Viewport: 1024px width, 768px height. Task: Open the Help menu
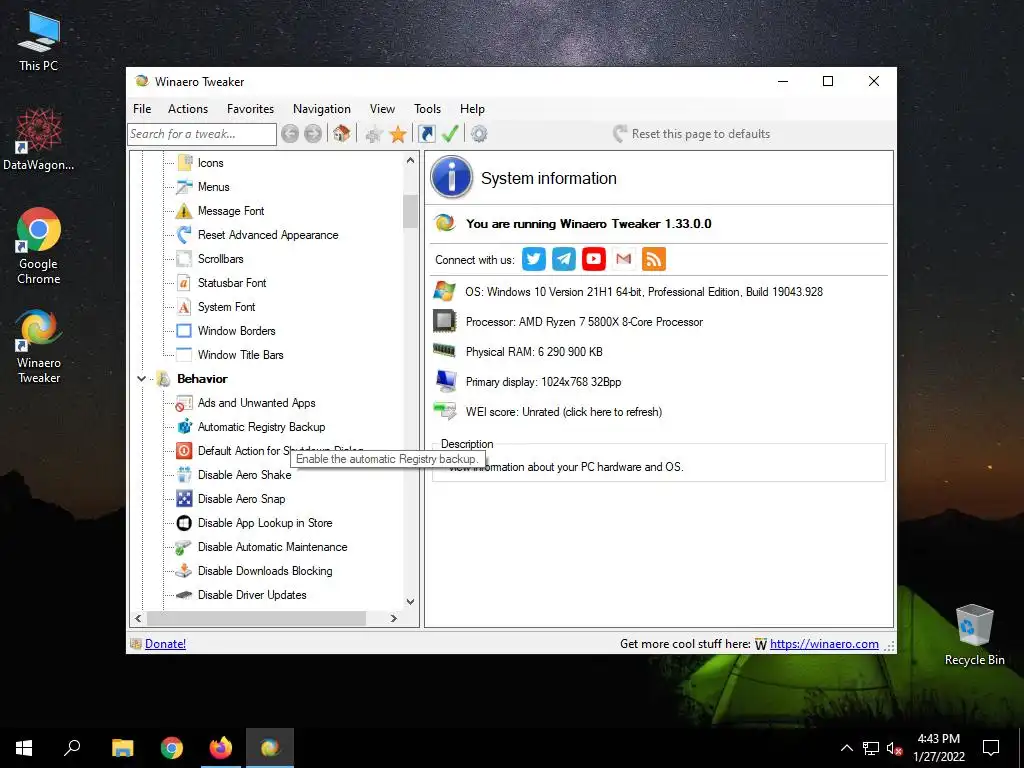coord(472,109)
